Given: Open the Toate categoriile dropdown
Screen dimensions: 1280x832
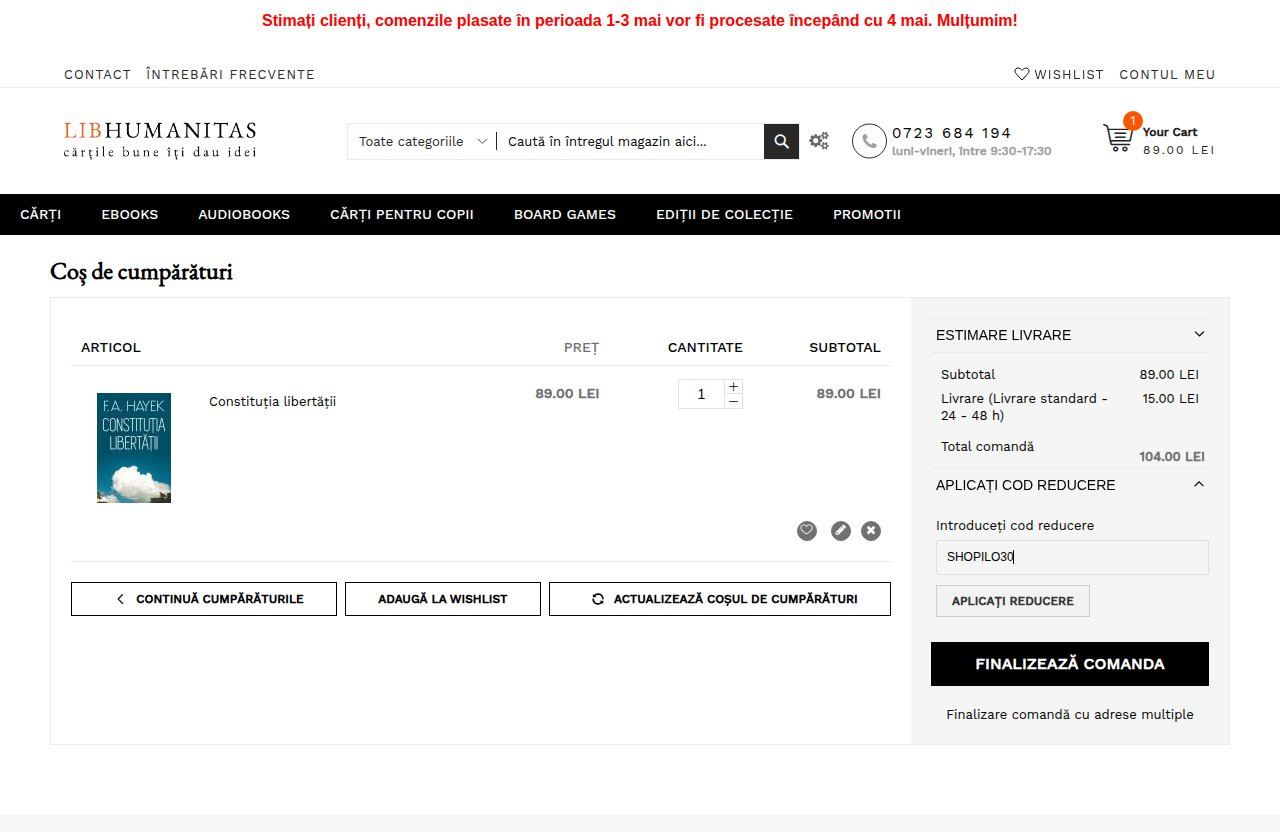Looking at the screenshot, I should click(x=422, y=141).
